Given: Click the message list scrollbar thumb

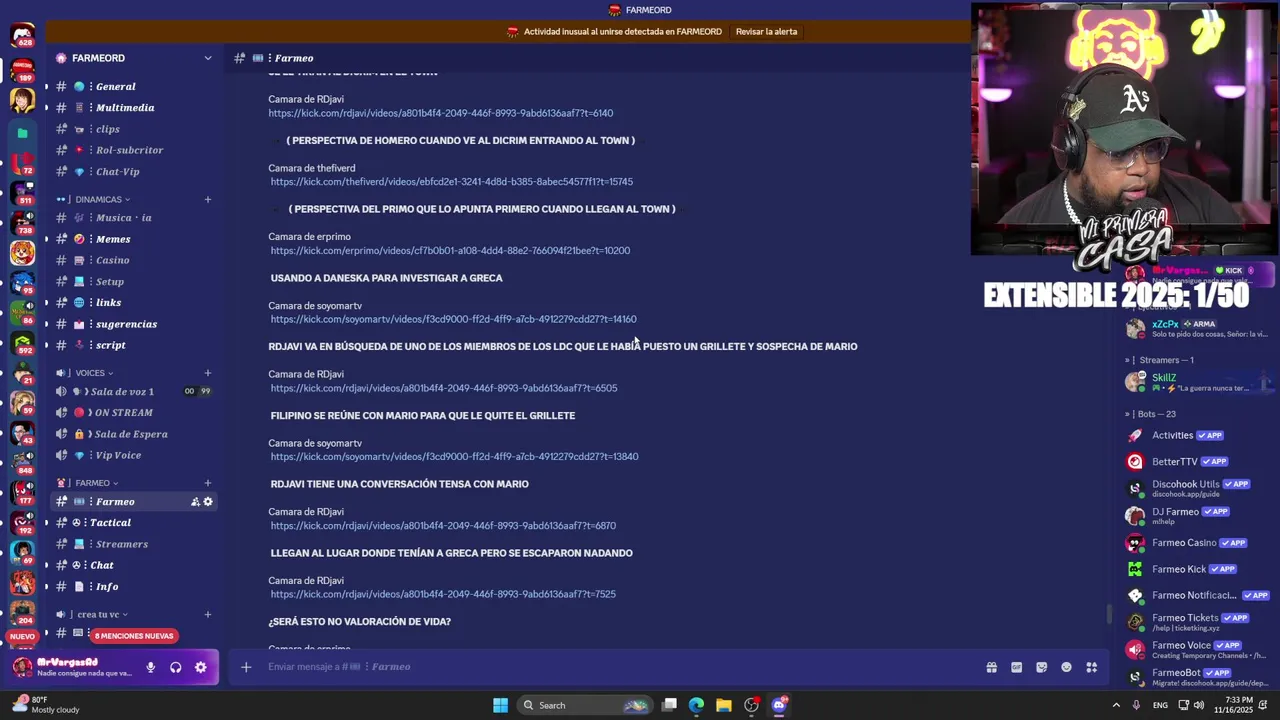Looking at the screenshot, I should tap(1107, 614).
